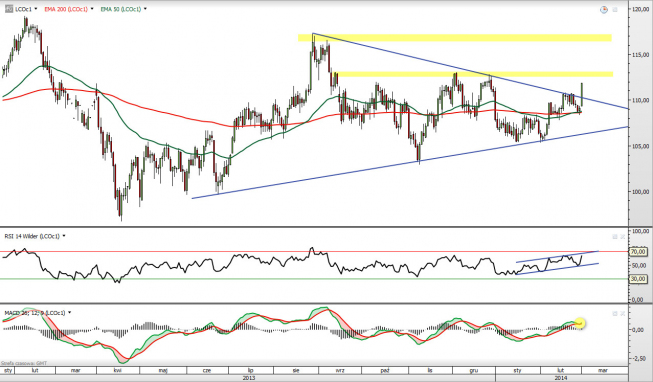653x382 pixels.
Task: Open the EMA 50 (LCOc1) dropdown arrow
Action: click(145, 9)
